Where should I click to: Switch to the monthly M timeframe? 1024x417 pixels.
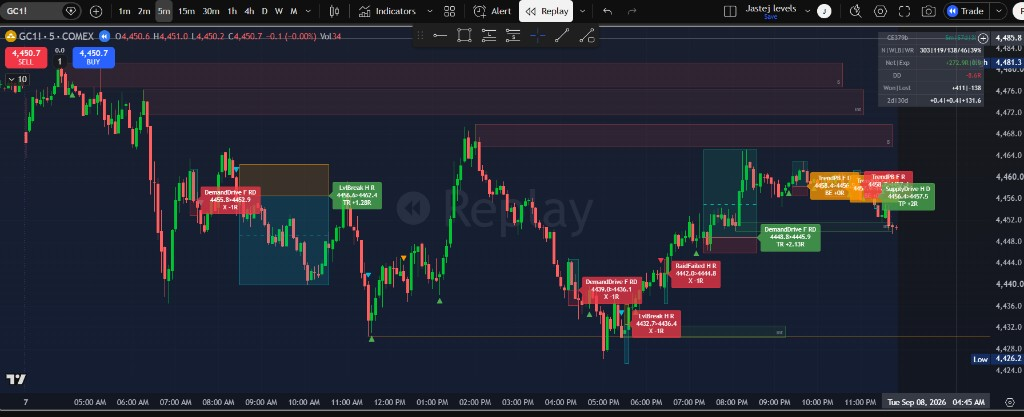[x=293, y=11]
